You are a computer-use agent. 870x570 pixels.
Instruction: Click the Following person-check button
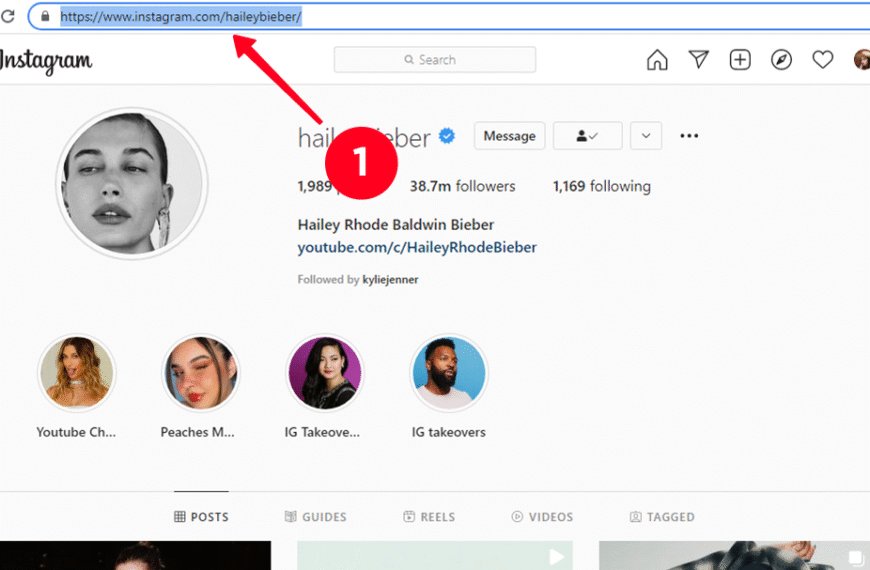588,136
